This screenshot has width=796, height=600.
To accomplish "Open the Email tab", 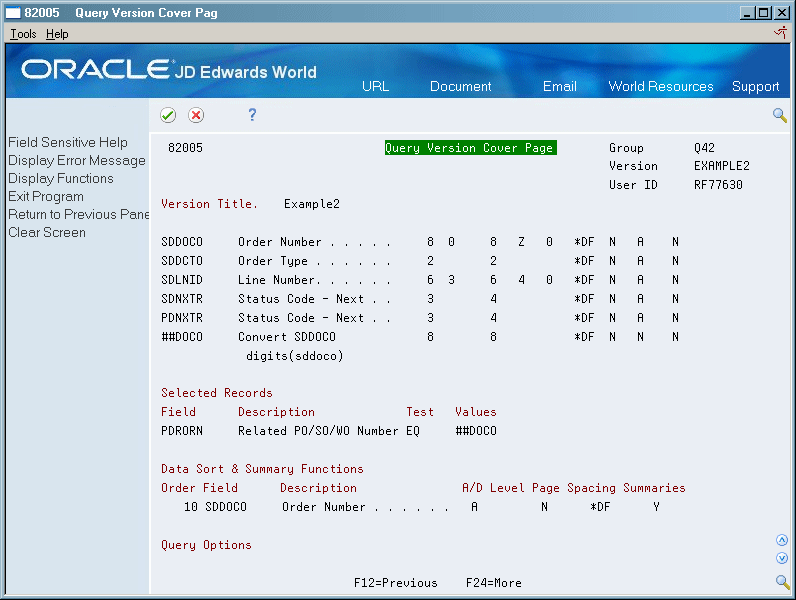I will [x=559, y=86].
